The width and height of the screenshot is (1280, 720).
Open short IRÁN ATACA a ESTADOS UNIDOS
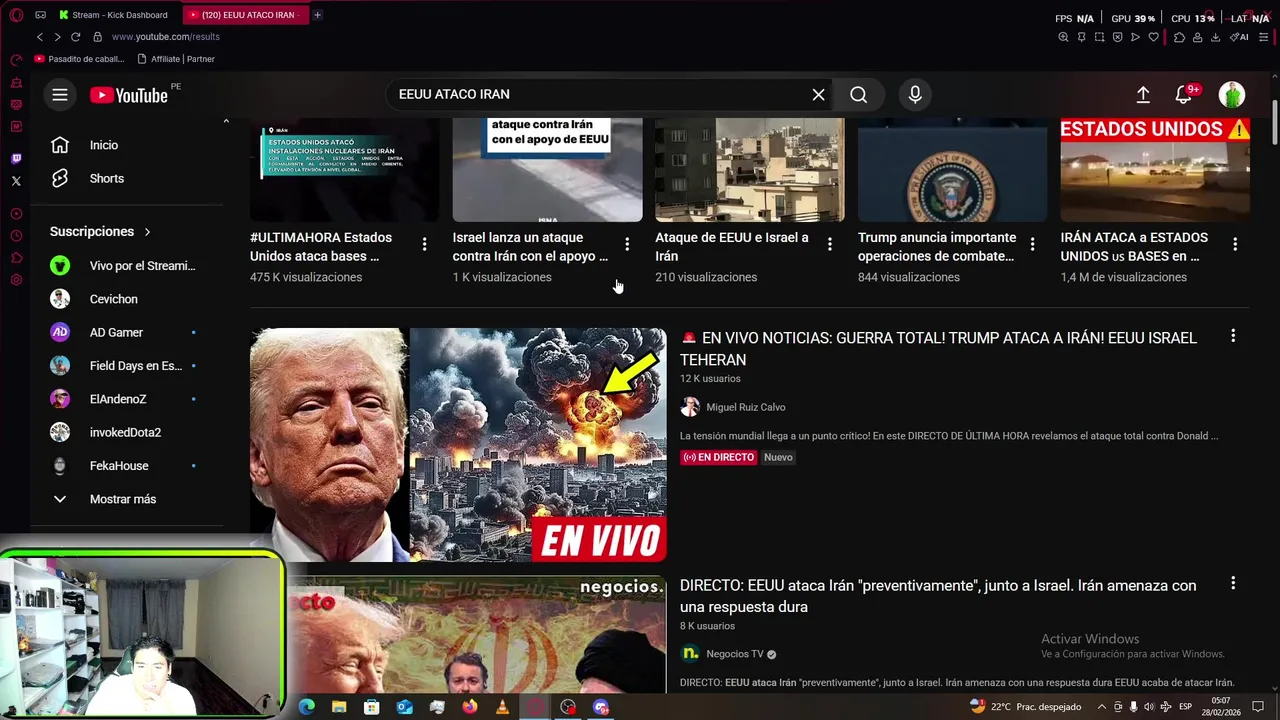[x=1134, y=247]
